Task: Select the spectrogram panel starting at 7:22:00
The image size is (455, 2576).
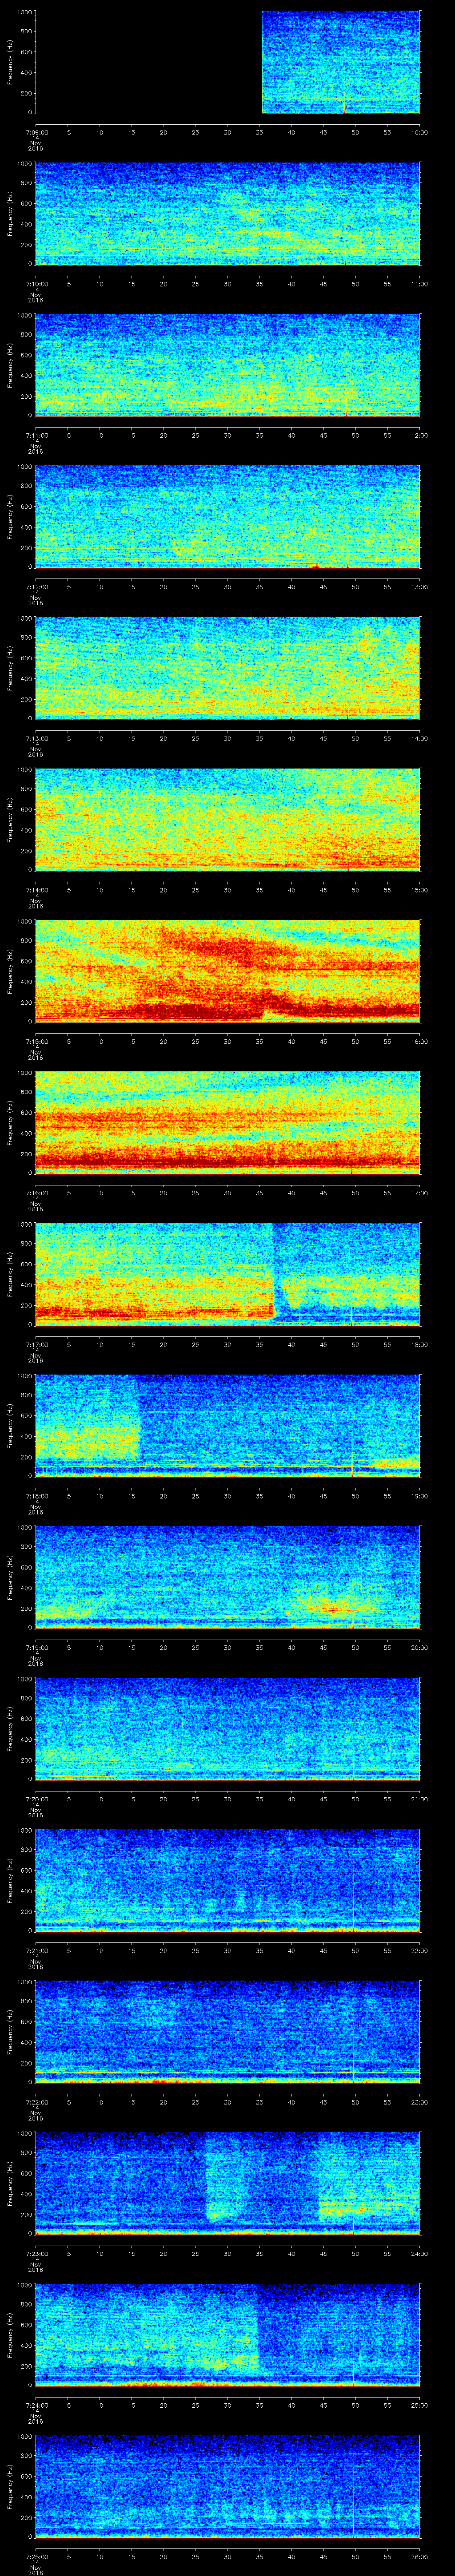Action: (x=228, y=2032)
